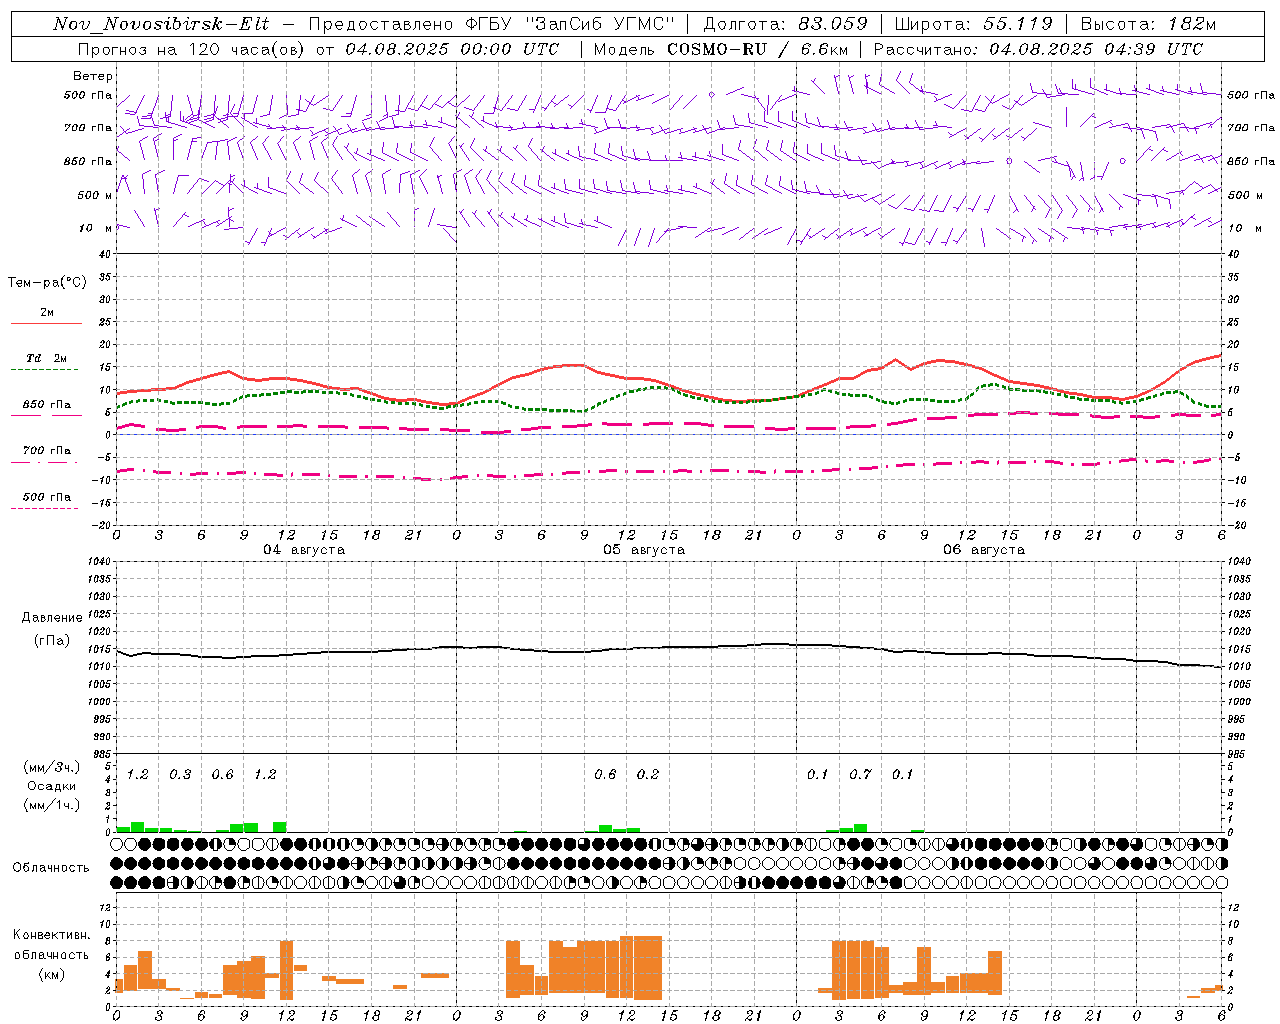Viewport: 1280px width, 1024px height.
Task: Click the green dashed Td 2м legend line
Action: click(x=44, y=369)
